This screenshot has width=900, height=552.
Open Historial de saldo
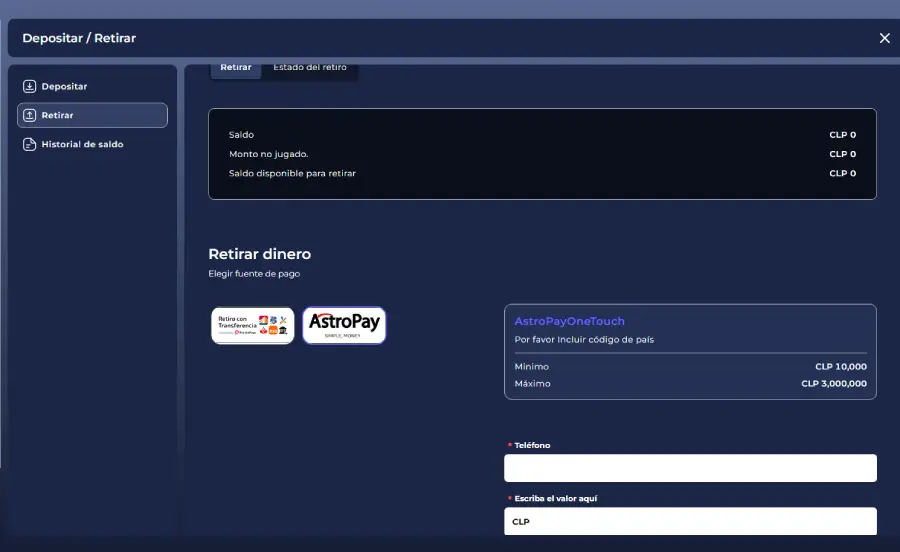(x=92, y=145)
